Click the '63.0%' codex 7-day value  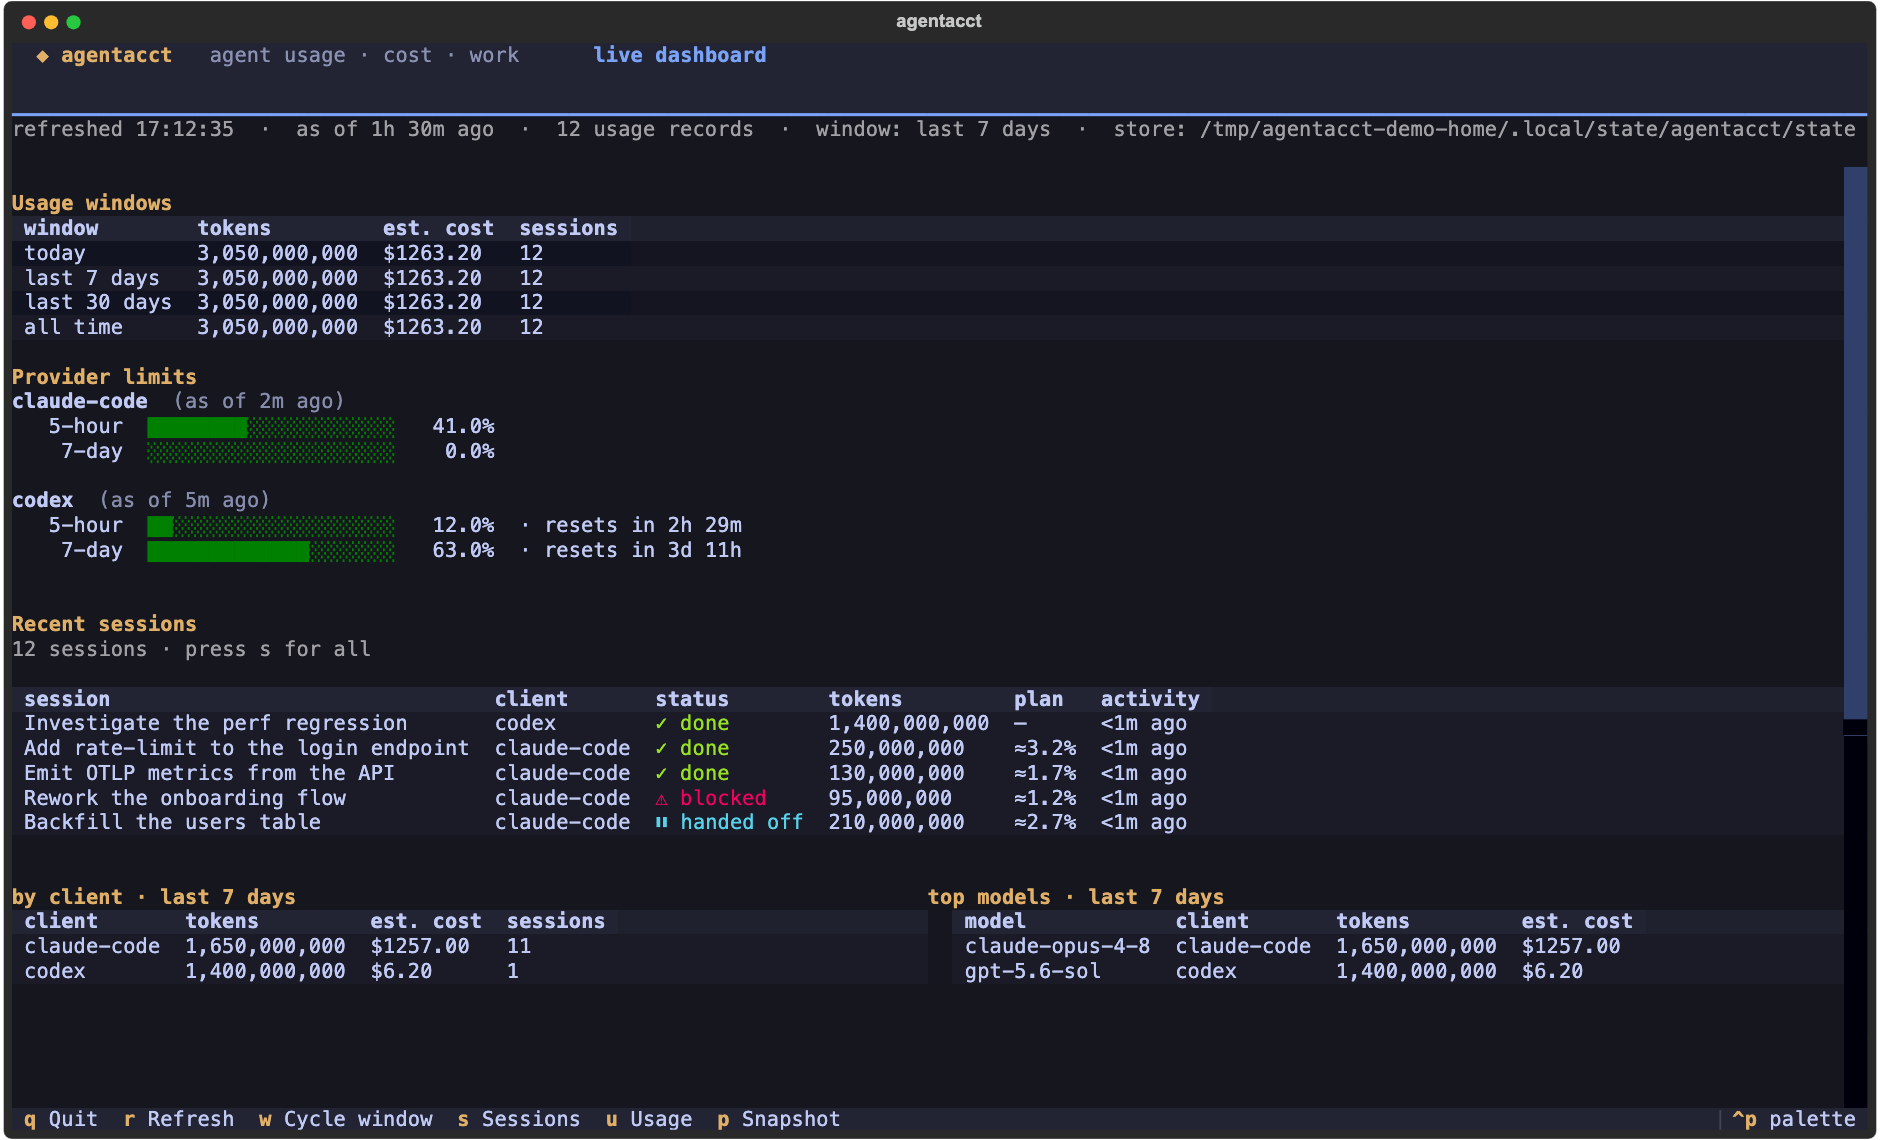(463, 551)
